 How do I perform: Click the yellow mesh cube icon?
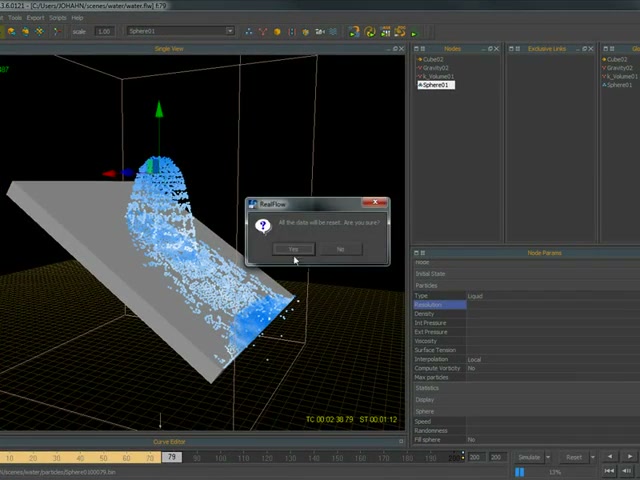(x=305, y=31)
